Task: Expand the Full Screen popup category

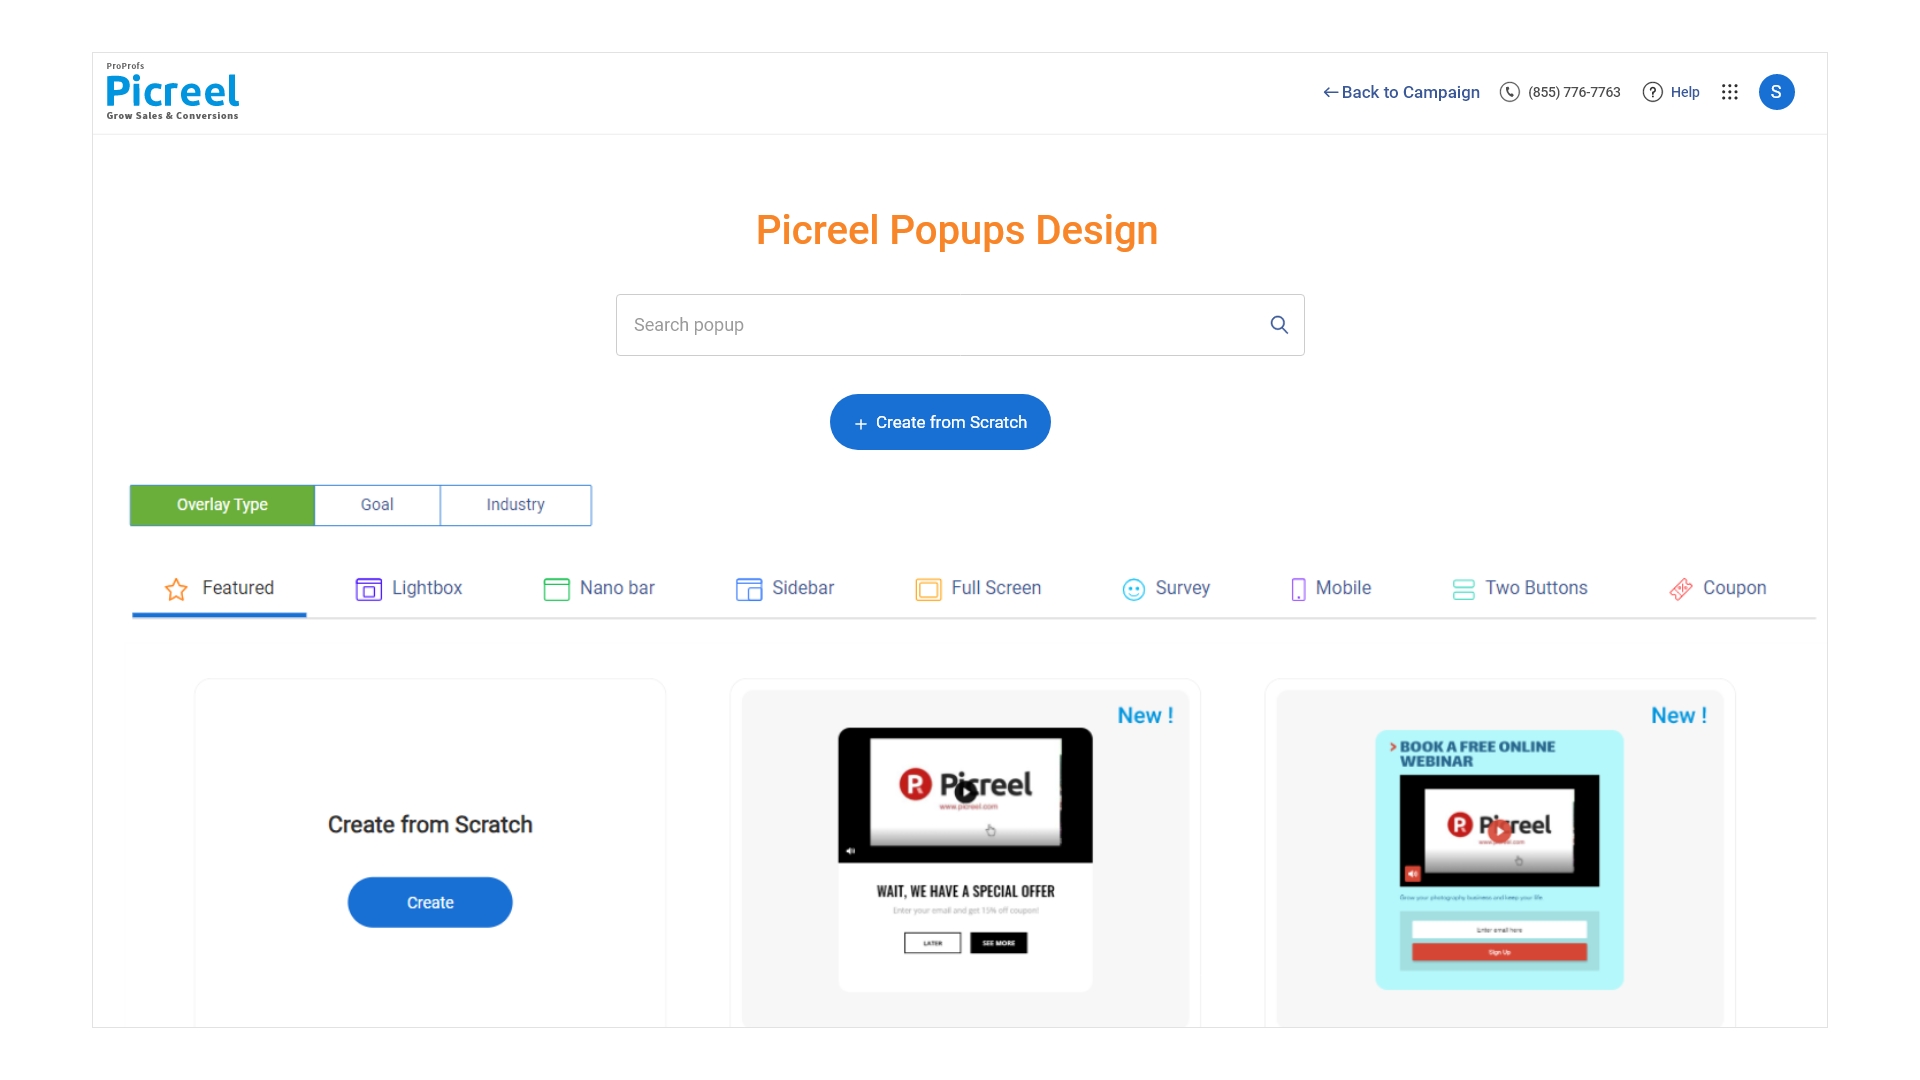Action: pos(978,588)
